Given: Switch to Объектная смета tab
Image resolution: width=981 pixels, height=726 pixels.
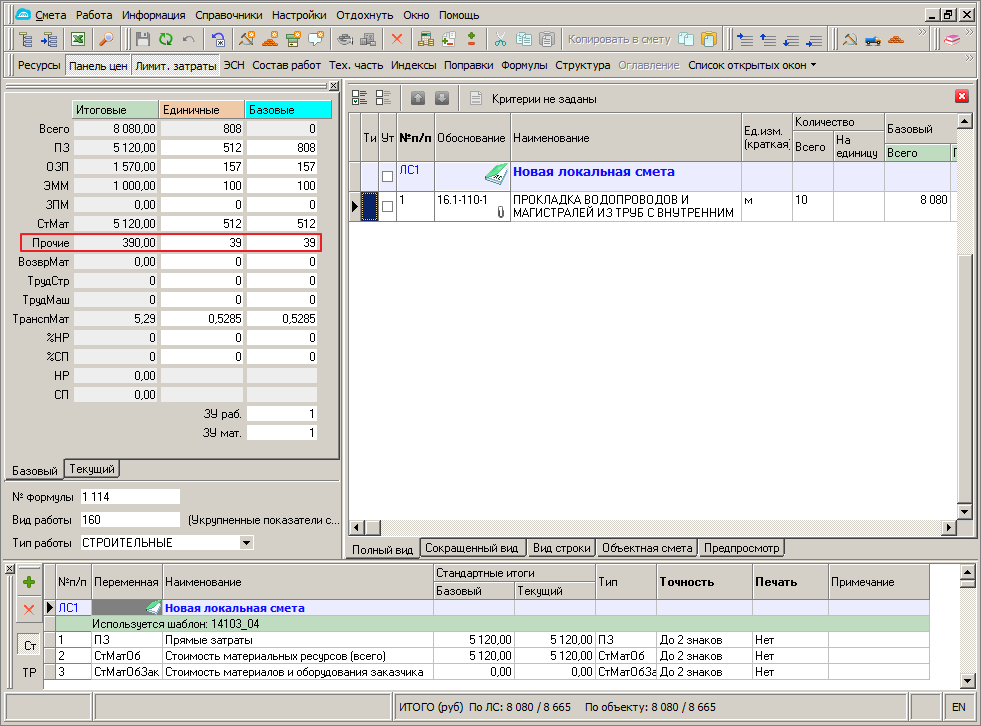Looking at the screenshot, I should tap(647, 548).
